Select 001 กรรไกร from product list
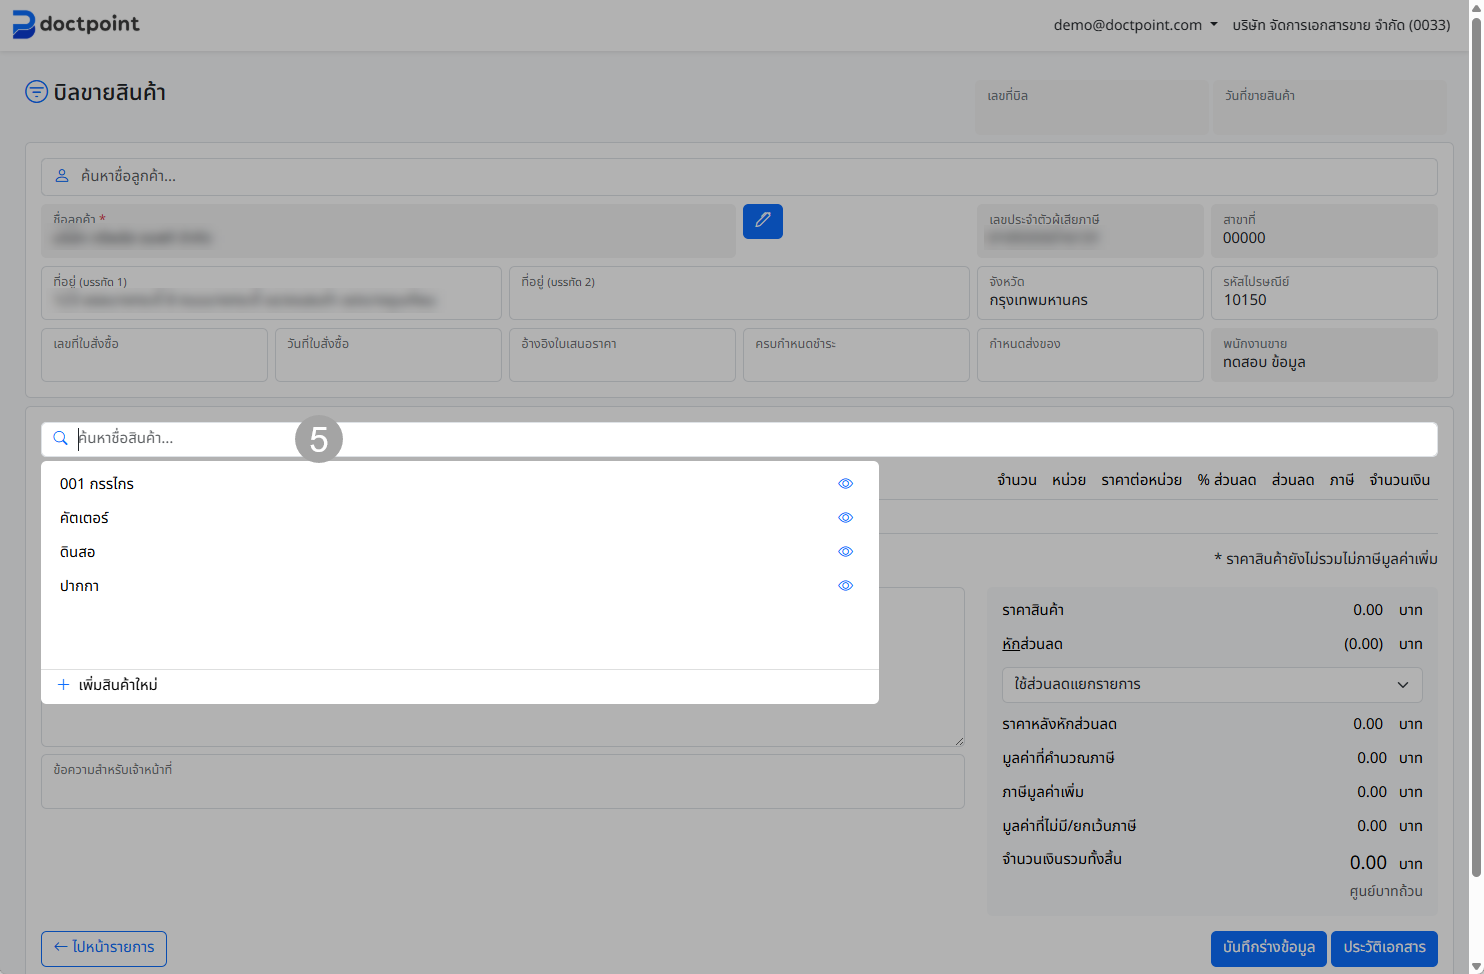1484x974 pixels. 97,484
